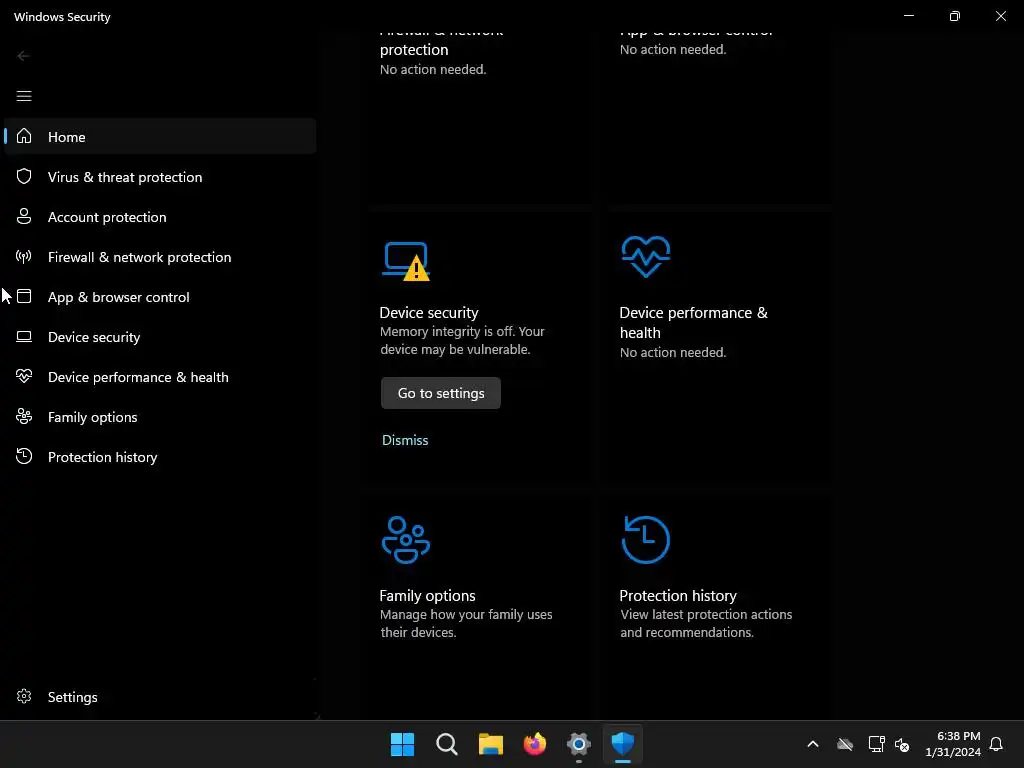Click the Device security tile heading
The height and width of the screenshot is (768, 1024).
pyautogui.click(x=429, y=313)
